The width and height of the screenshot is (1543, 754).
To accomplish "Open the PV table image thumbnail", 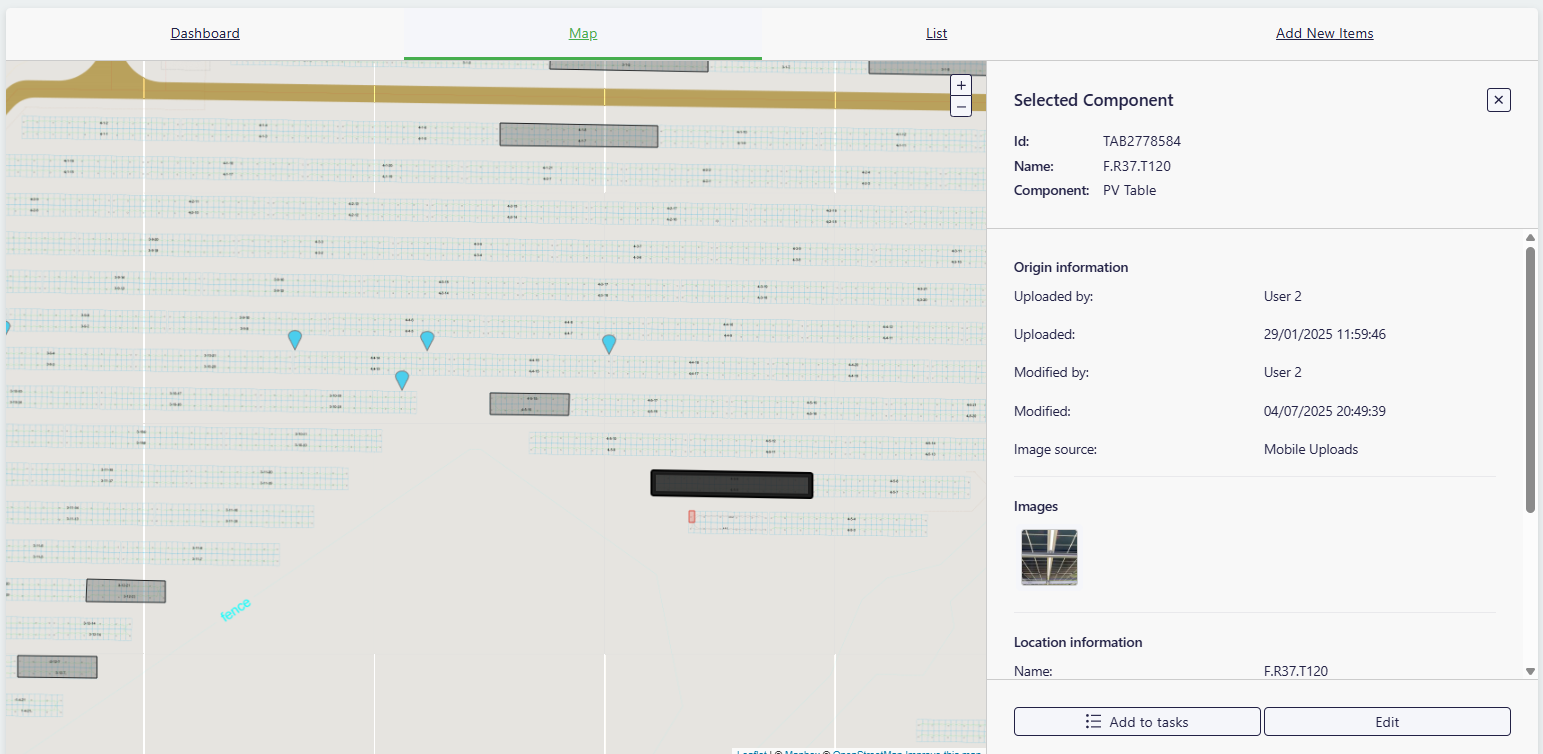I will pyautogui.click(x=1049, y=557).
